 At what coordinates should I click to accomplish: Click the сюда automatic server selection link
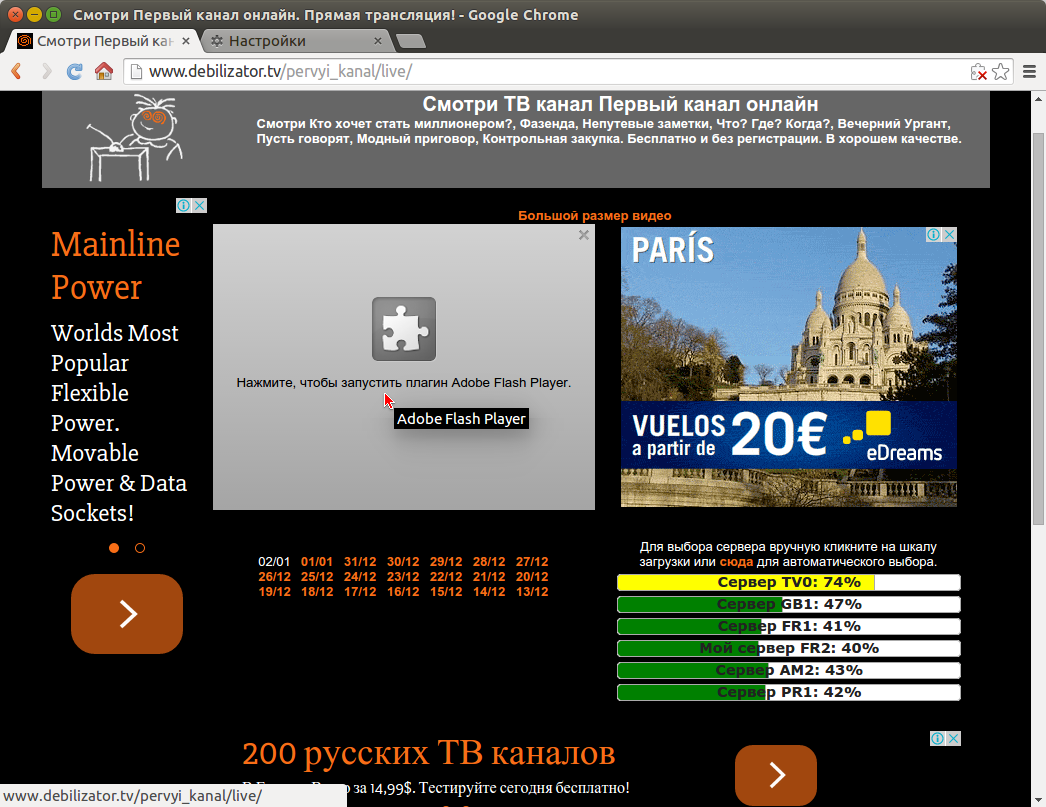[736, 562]
